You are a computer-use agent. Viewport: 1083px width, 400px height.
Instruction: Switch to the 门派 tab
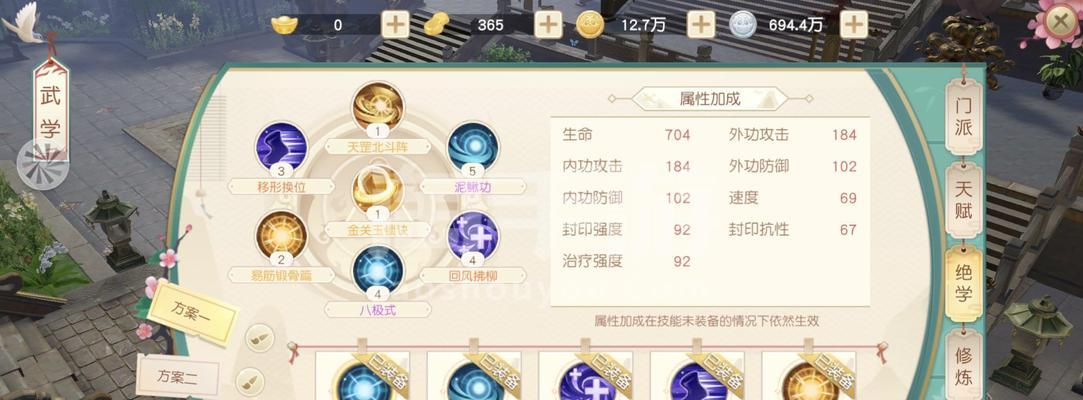point(963,116)
